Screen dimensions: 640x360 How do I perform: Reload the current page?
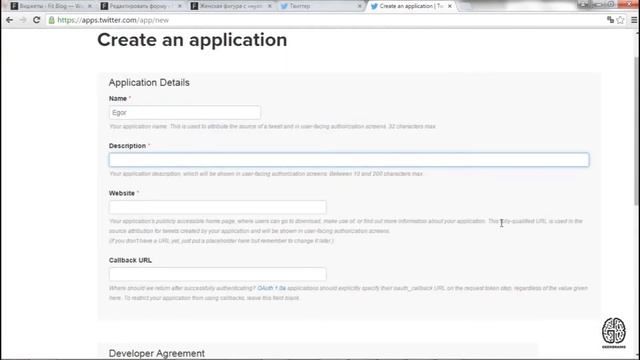coord(36,20)
